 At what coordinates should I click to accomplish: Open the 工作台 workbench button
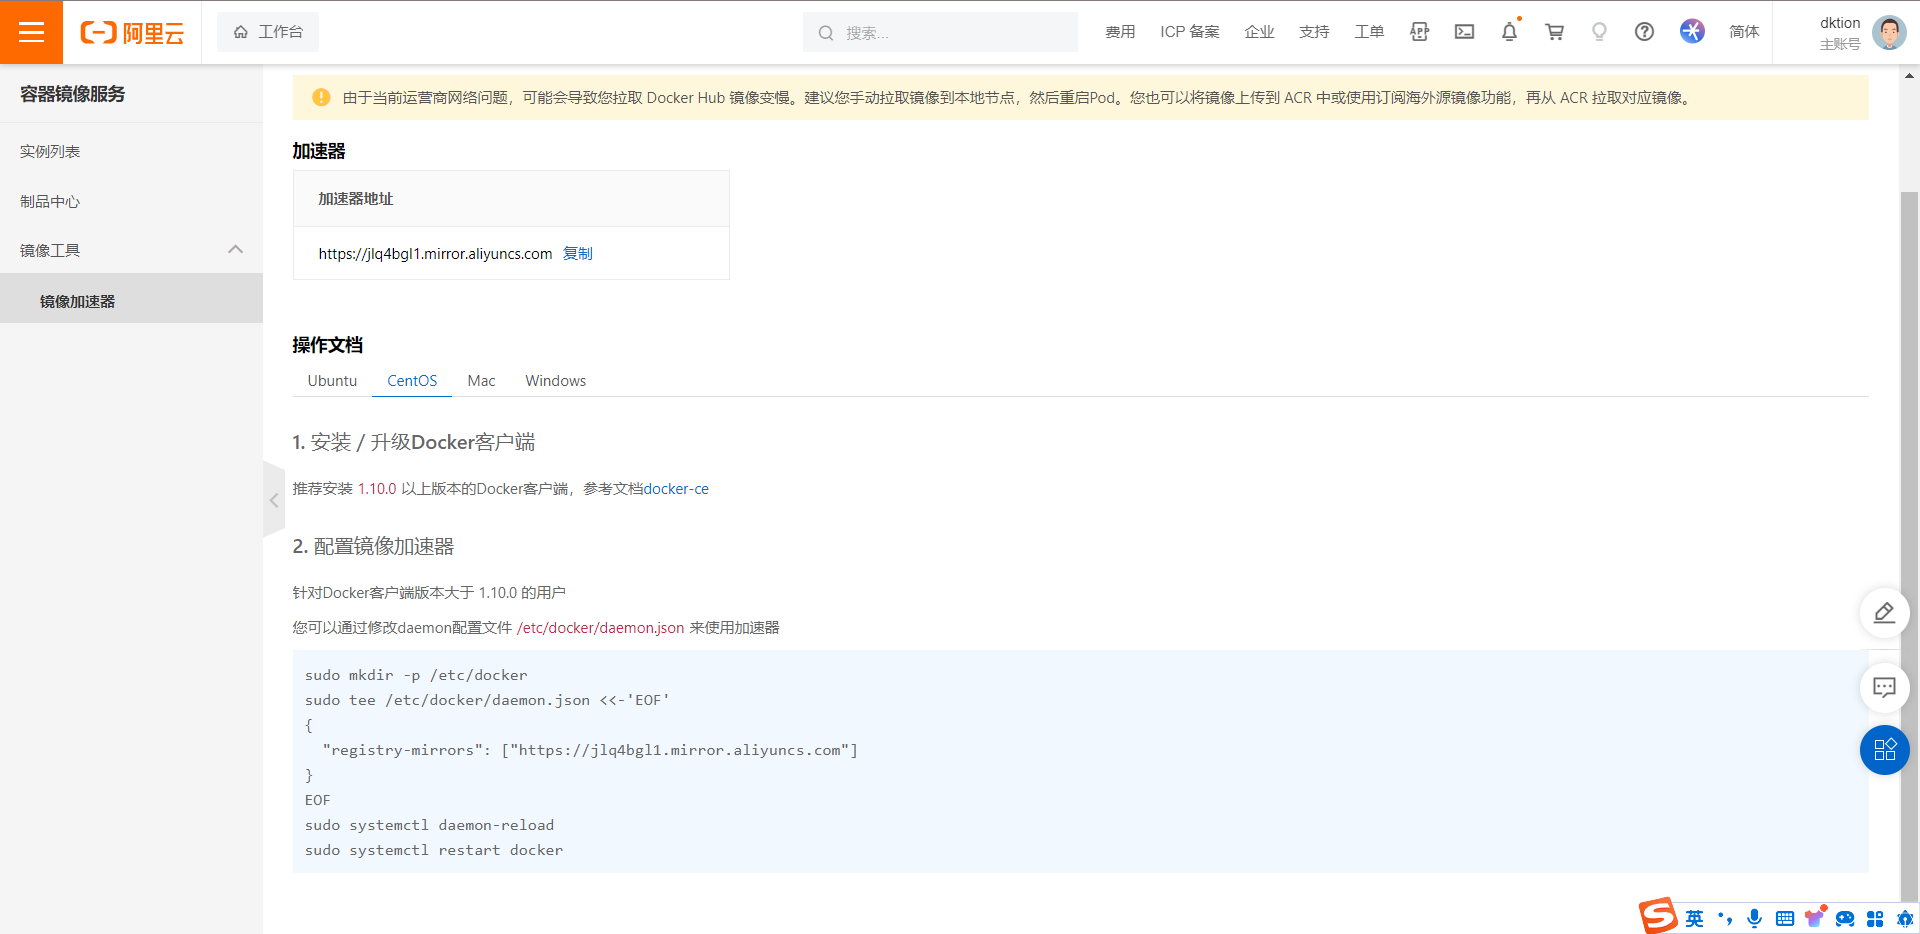pyautogui.click(x=268, y=32)
